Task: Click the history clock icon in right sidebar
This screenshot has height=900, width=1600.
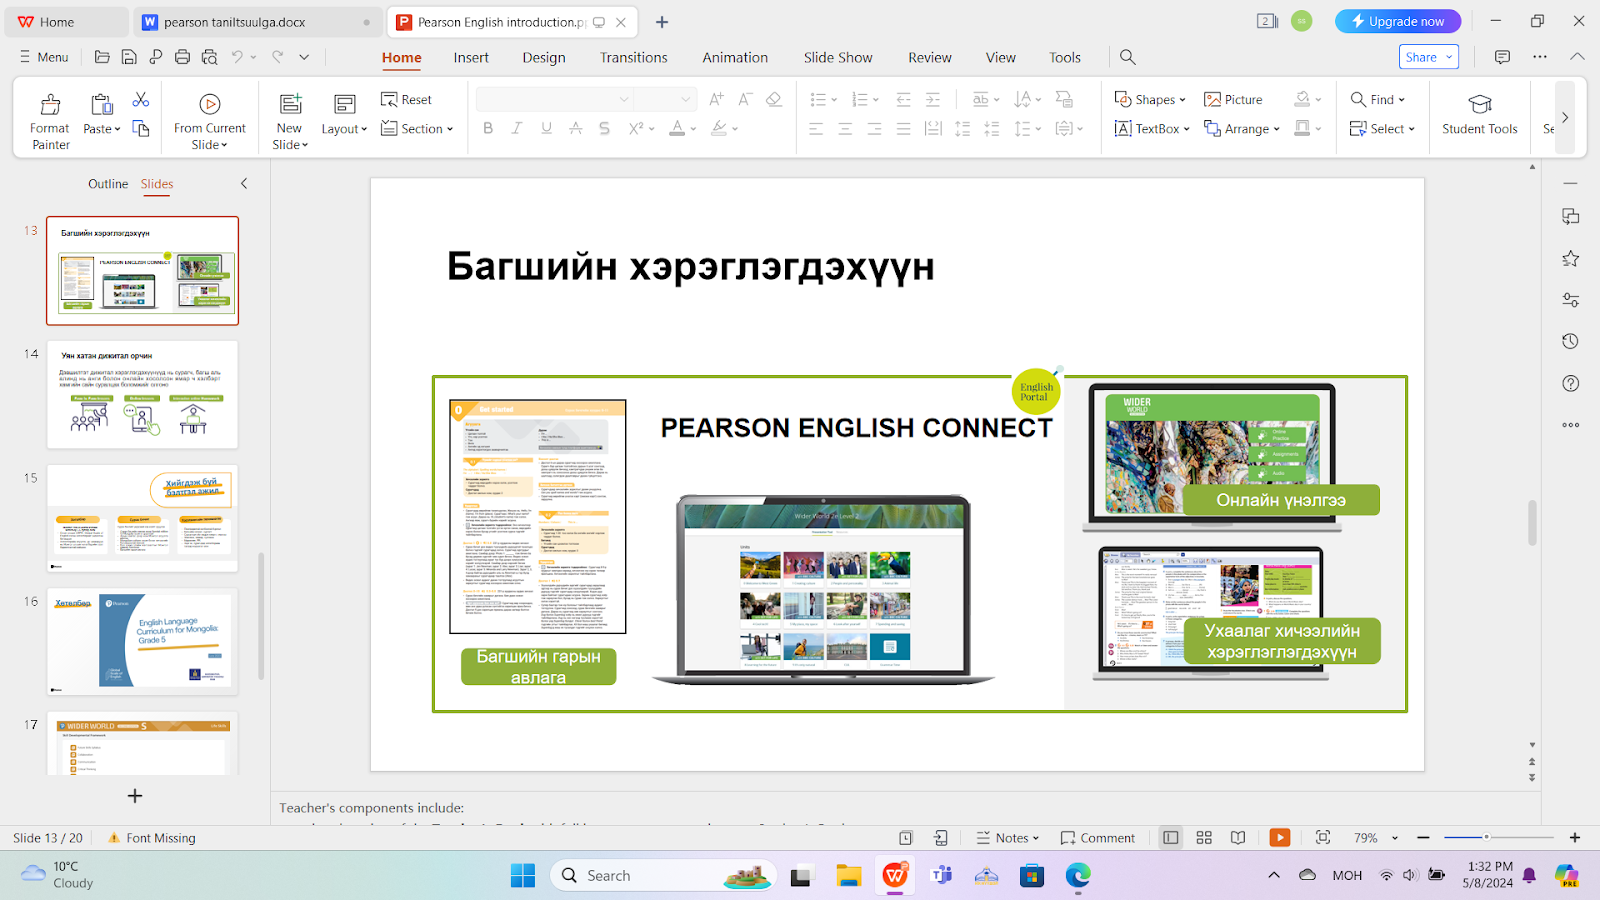Action: [x=1571, y=341]
